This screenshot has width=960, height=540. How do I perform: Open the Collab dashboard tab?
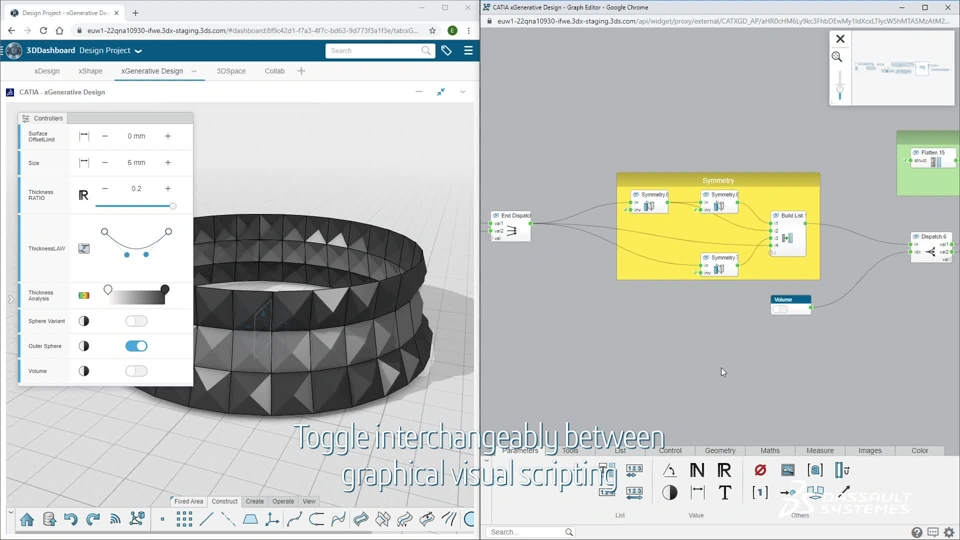(x=274, y=71)
